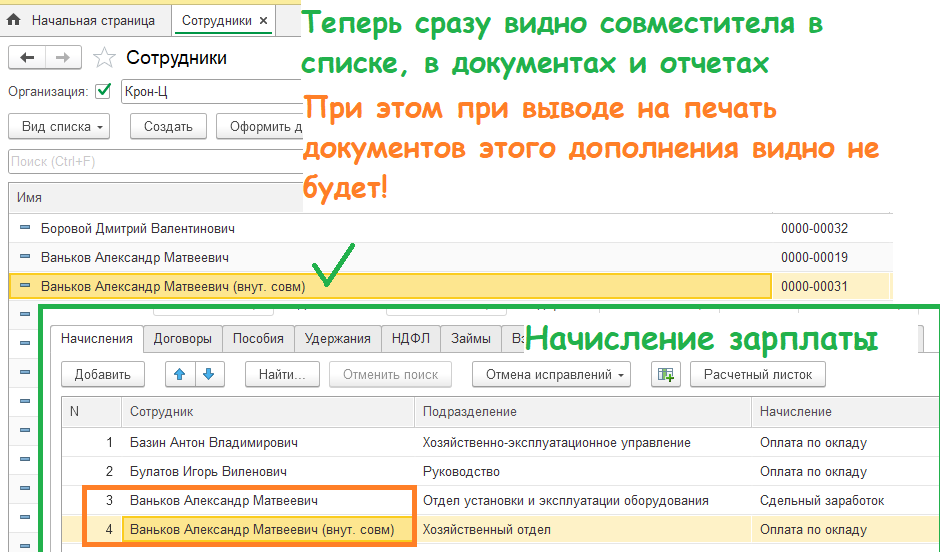Open the home icon on Начальная страница tab
Screen dimensions: 940x552
pyautogui.click(x=14, y=20)
